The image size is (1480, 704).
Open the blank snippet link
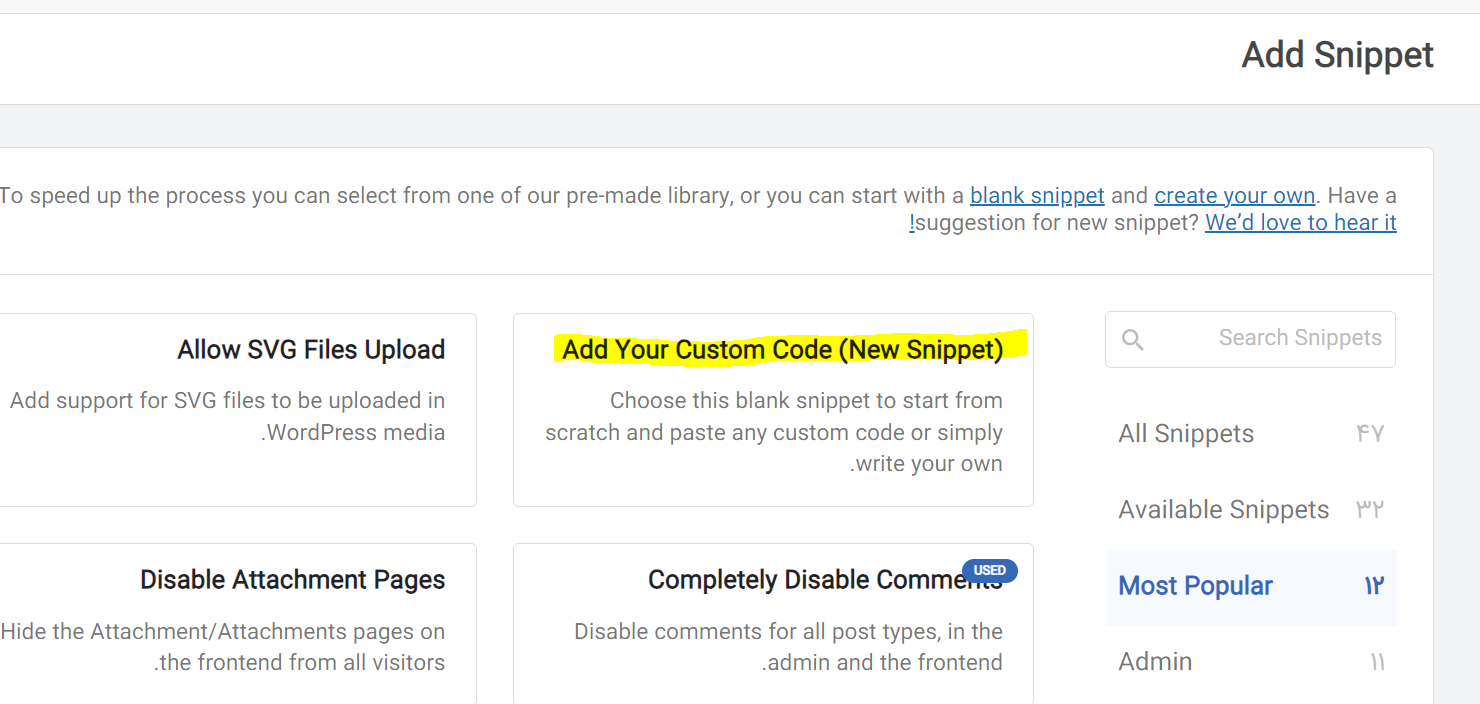[1037, 195]
